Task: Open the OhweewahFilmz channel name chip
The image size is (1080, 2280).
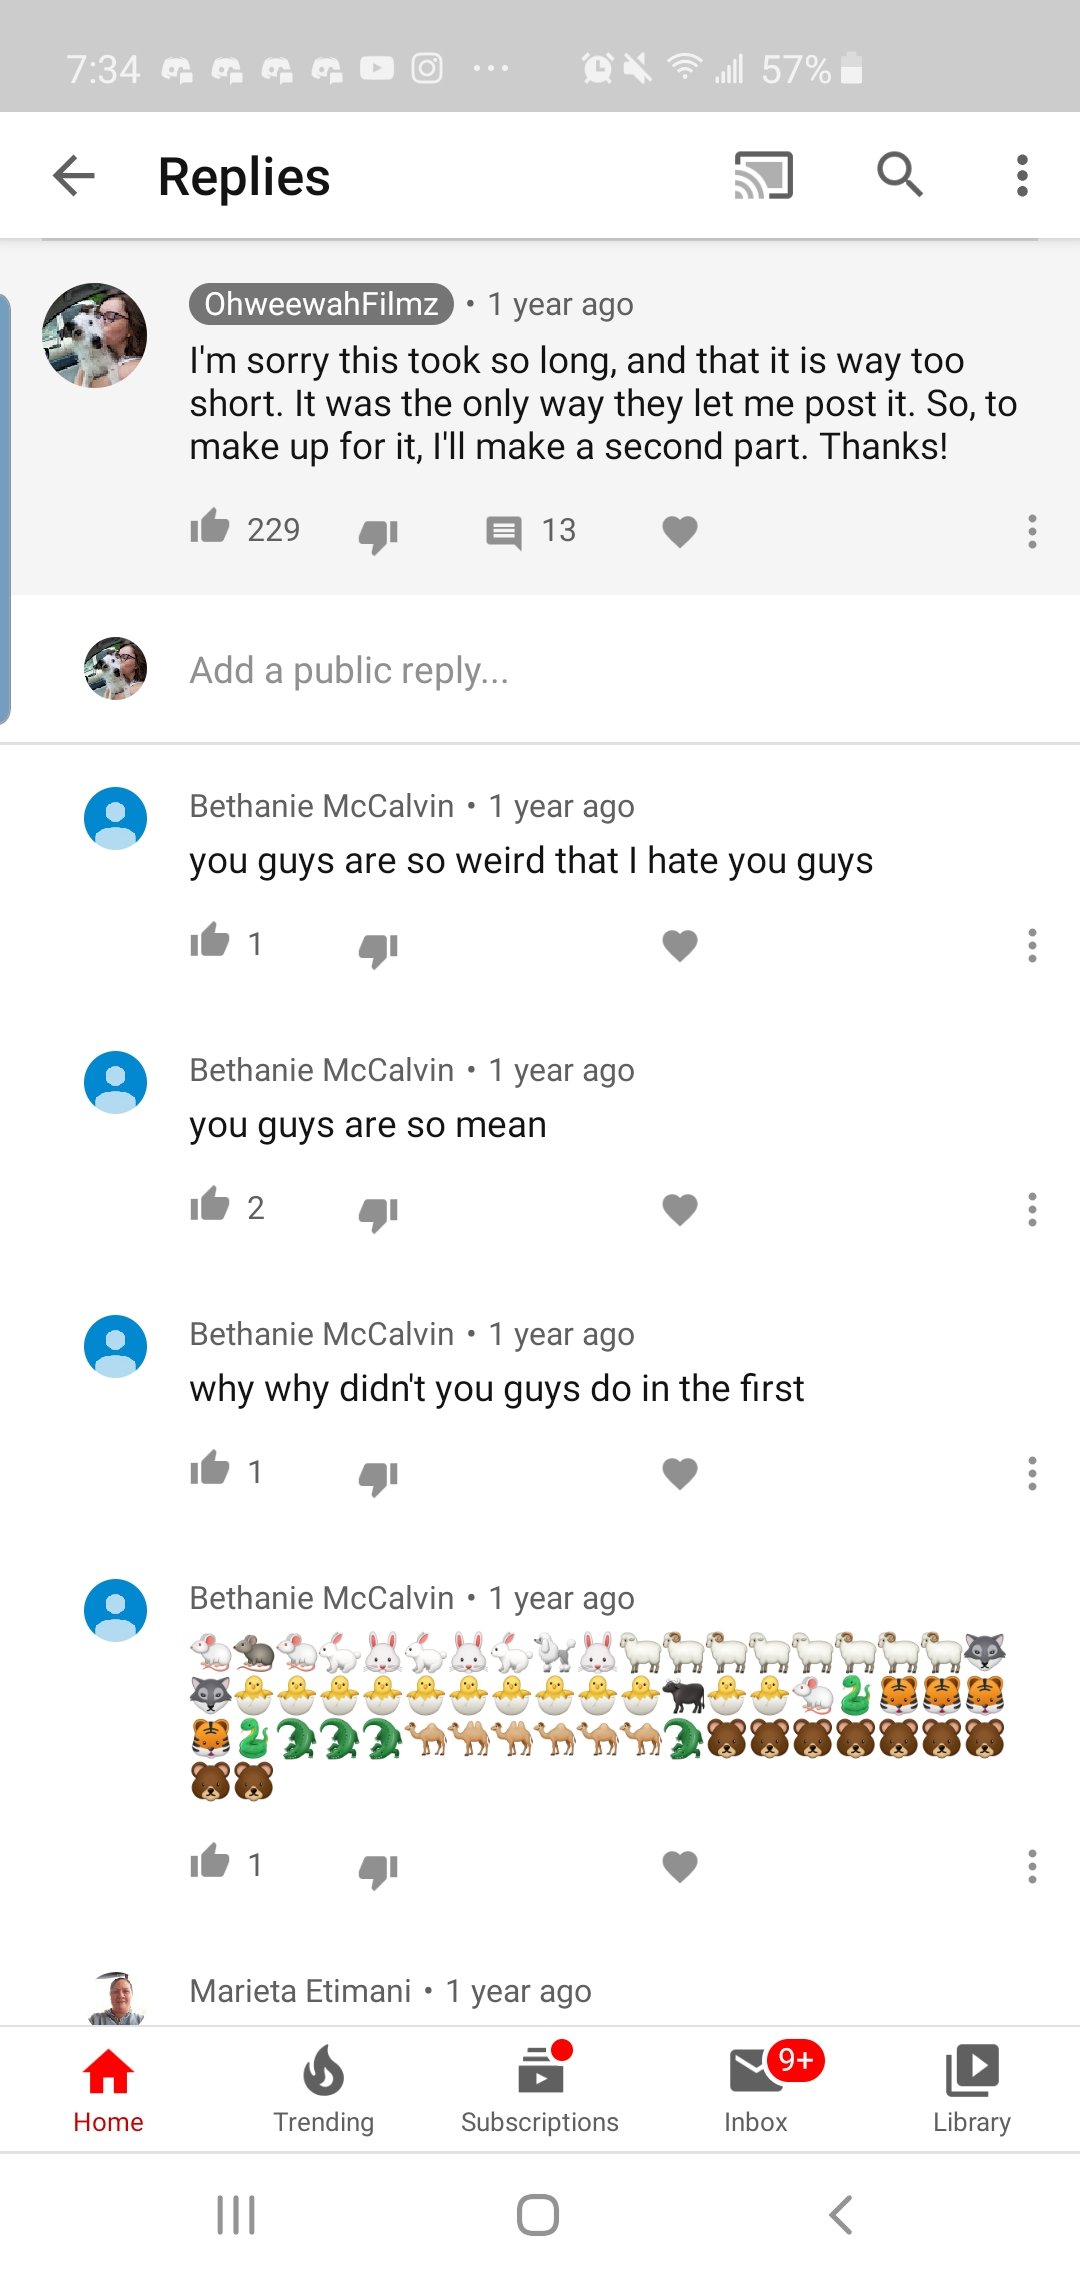Action: tap(321, 303)
